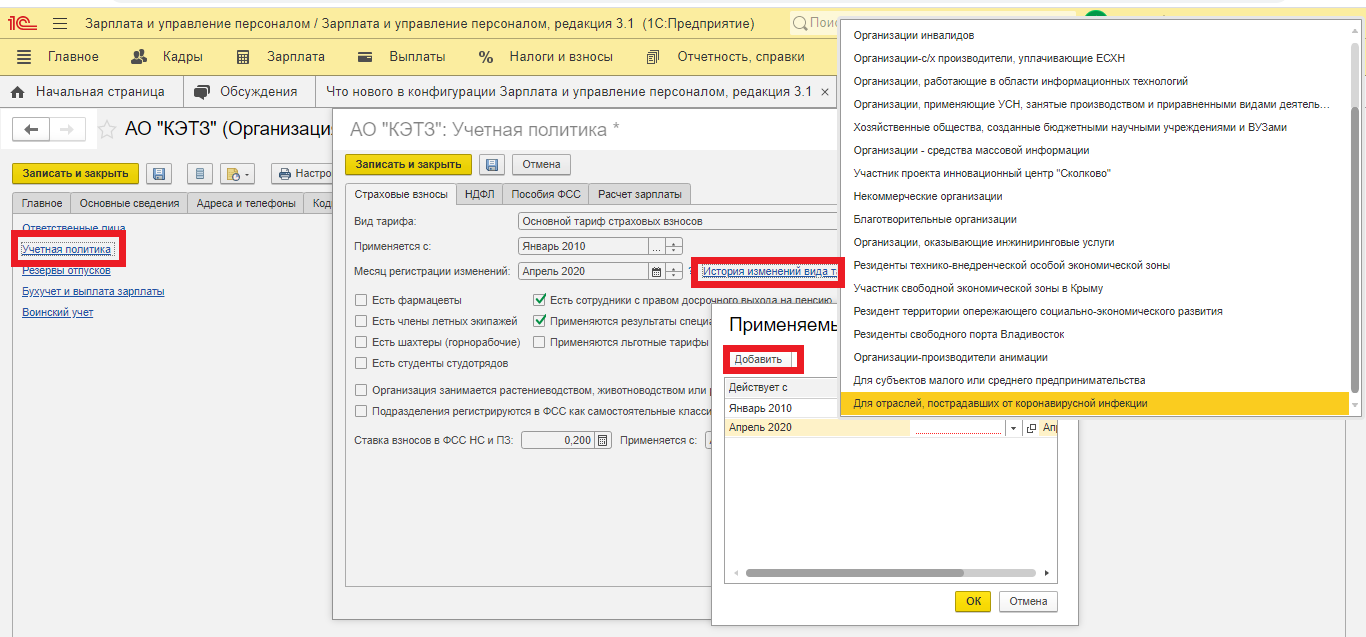Click the Вид тарифа input field
The width and height of the screenshot is (1366, 637).
coord(676,221)
